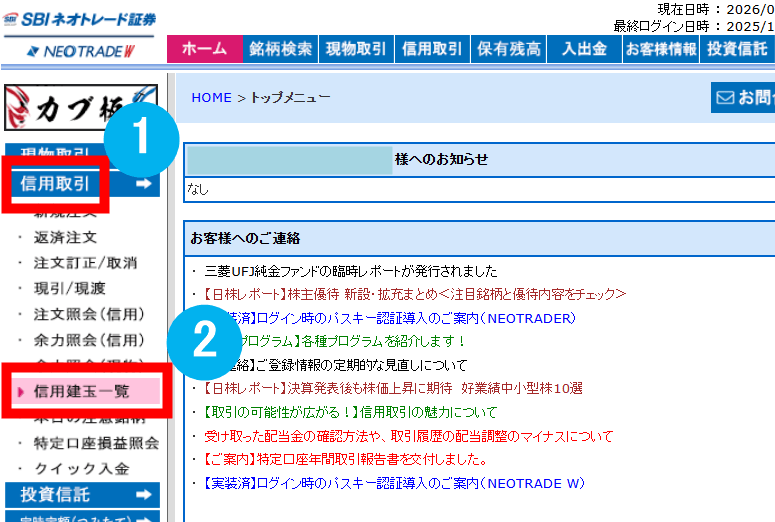Open the 信用取引の魅力について link
Viewport: 775px width, 522px height.
coord(350,412)
